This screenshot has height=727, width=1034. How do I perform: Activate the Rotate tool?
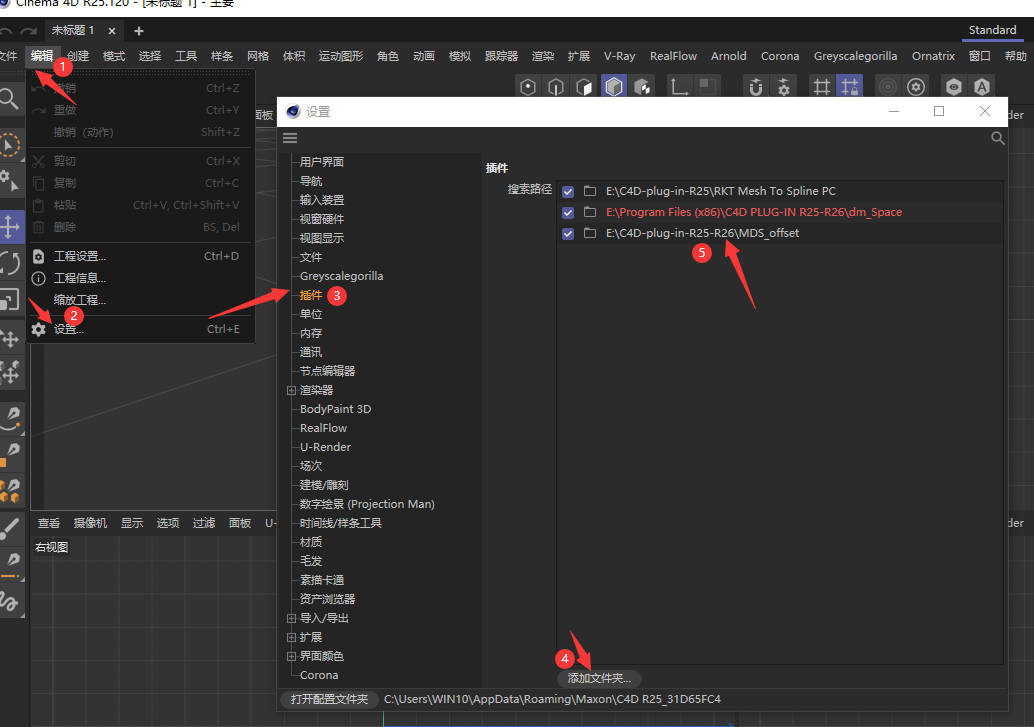(x=12, y=261)
